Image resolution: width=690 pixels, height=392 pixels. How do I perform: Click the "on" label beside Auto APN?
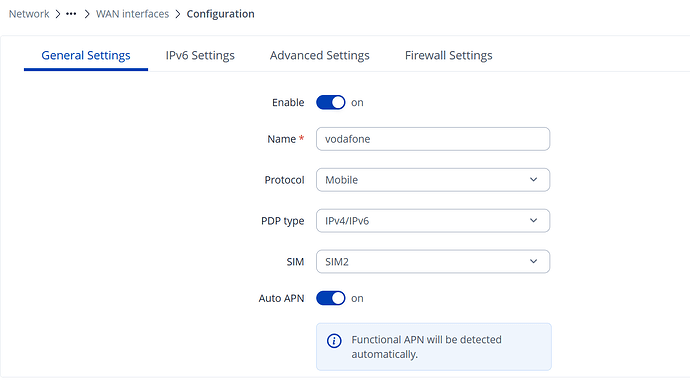tap(357, 298)
